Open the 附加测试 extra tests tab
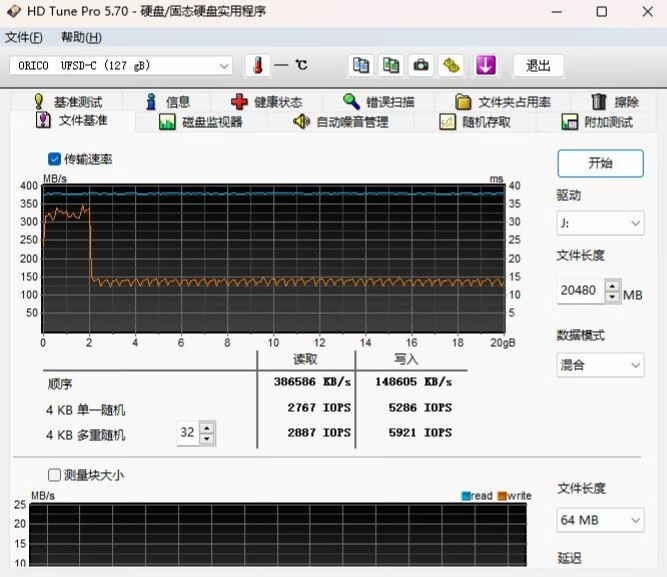This screenshot has width=667, height=577. [597, 122]
